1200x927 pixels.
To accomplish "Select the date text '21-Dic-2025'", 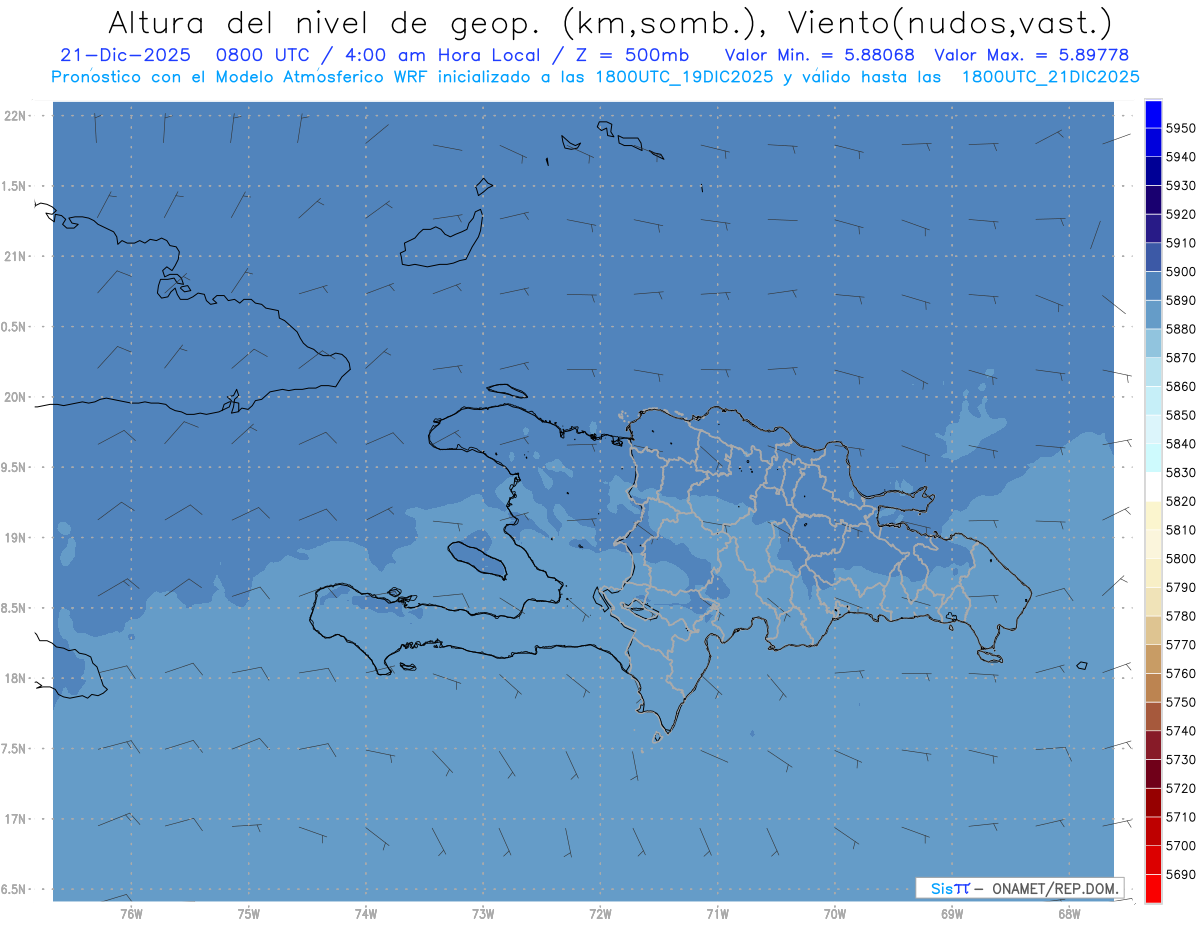I will [x=124, y=55].
